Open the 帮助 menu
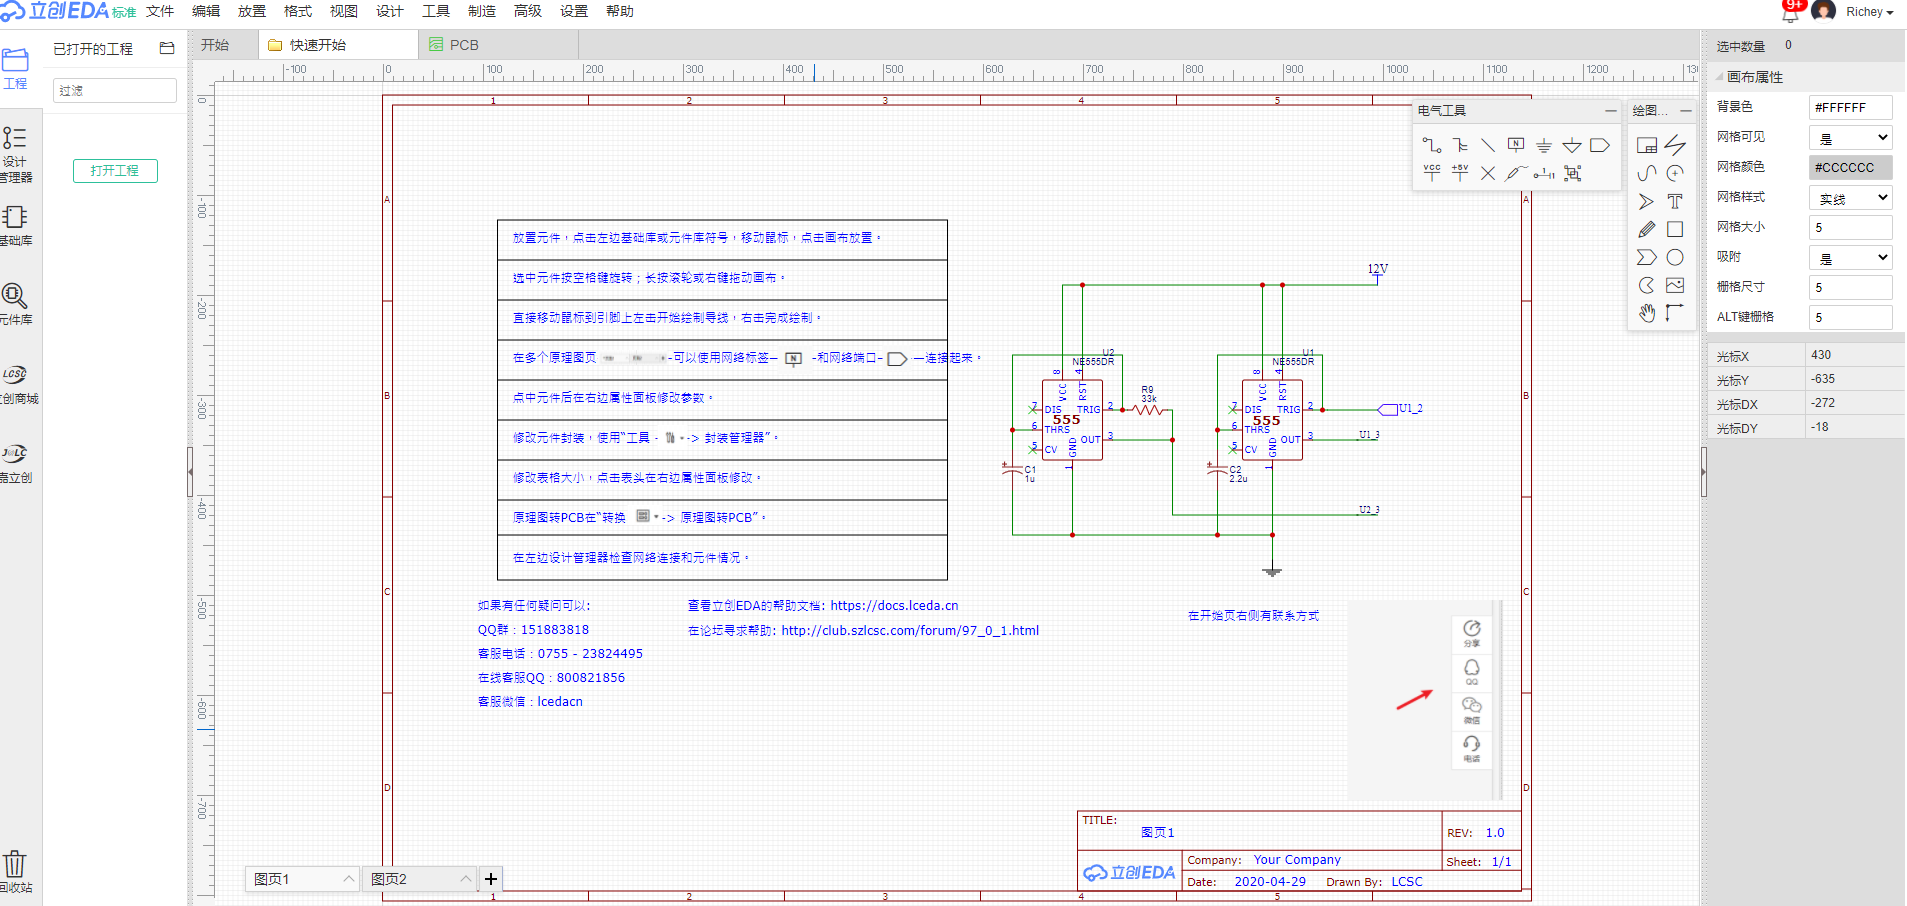Screen dimensions: 1907x906 pos(620,11)
